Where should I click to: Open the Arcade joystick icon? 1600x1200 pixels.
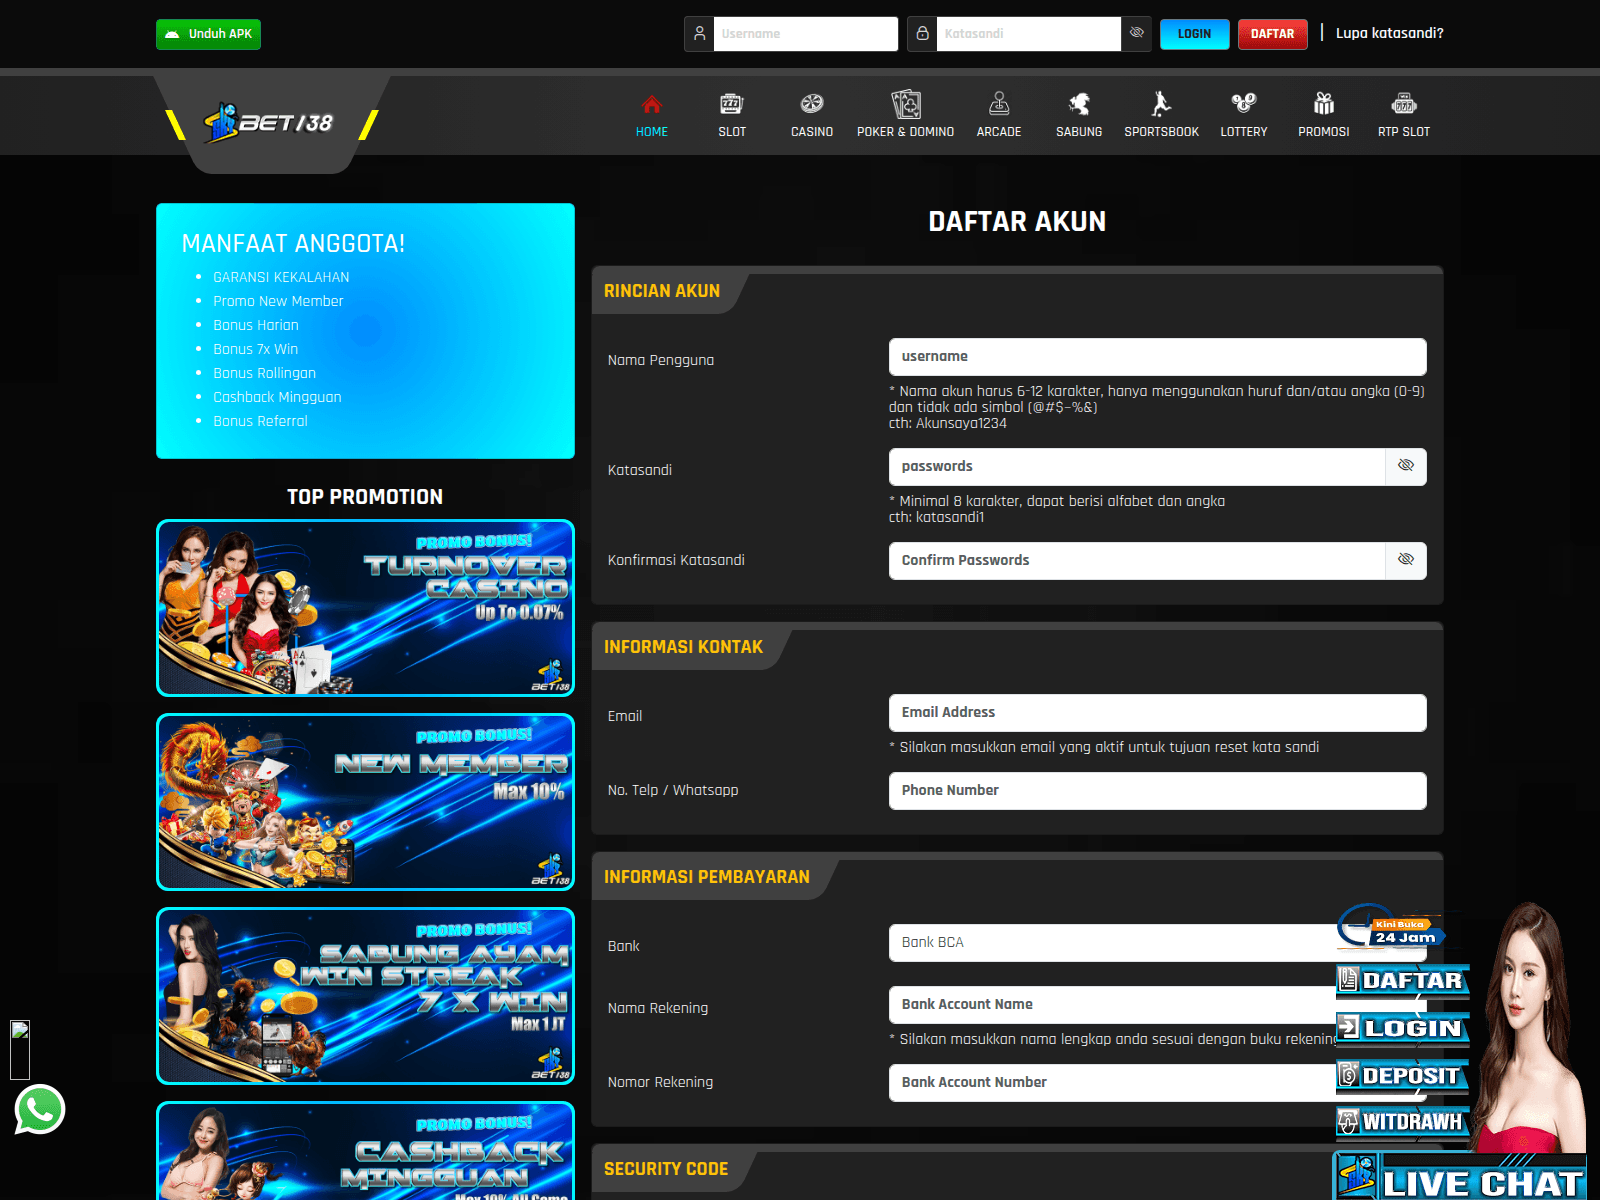point(999,104)
